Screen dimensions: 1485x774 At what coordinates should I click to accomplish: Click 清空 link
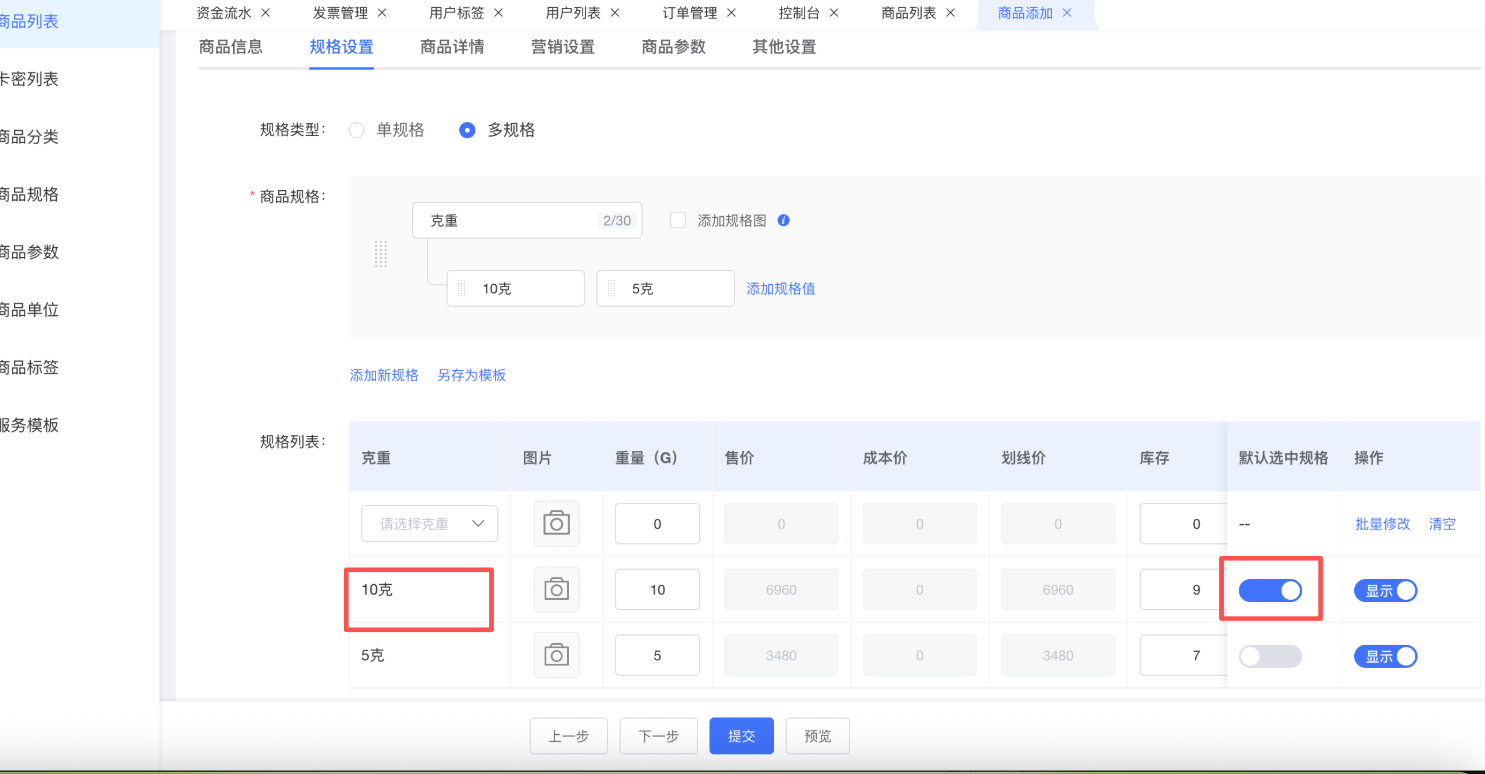click(x=1443, y=524)
